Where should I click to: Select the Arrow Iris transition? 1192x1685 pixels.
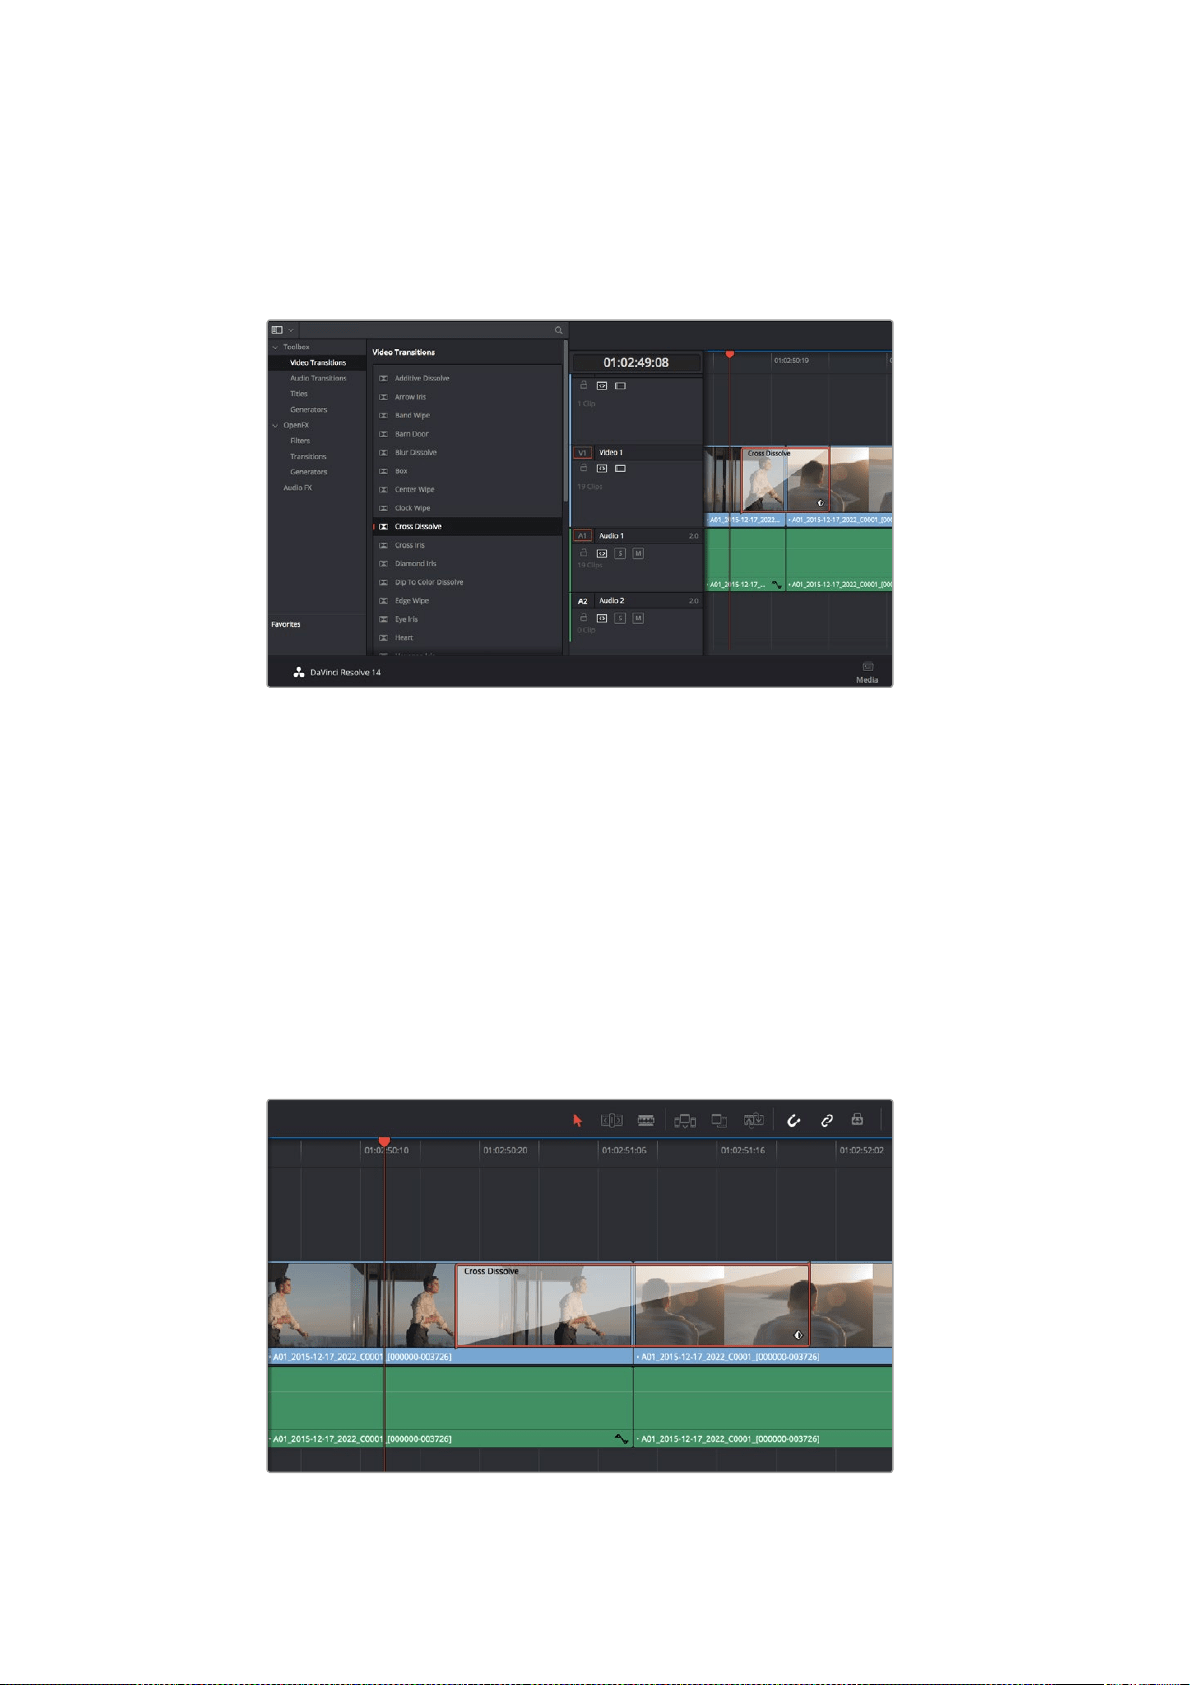tap(467, 397)
